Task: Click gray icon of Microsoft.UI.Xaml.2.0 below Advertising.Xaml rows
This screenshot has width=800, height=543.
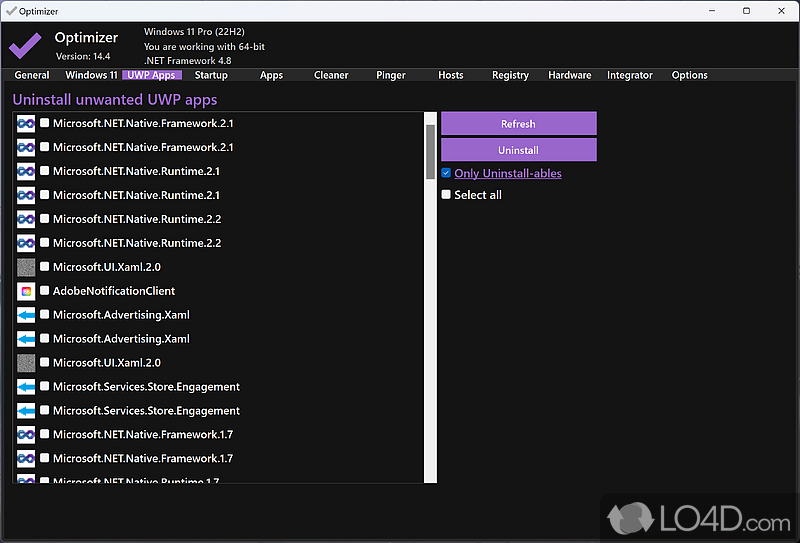Action: tap(26, 363)
